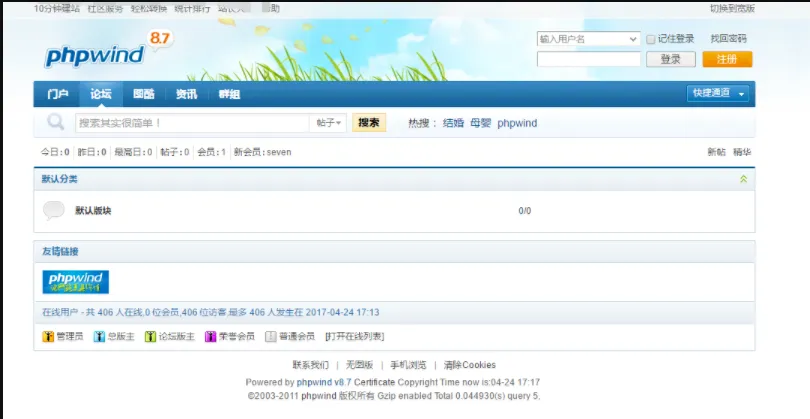The image size is (810, 419).
Task: Click the orange 注册 button
Action: tap(727, 59)
